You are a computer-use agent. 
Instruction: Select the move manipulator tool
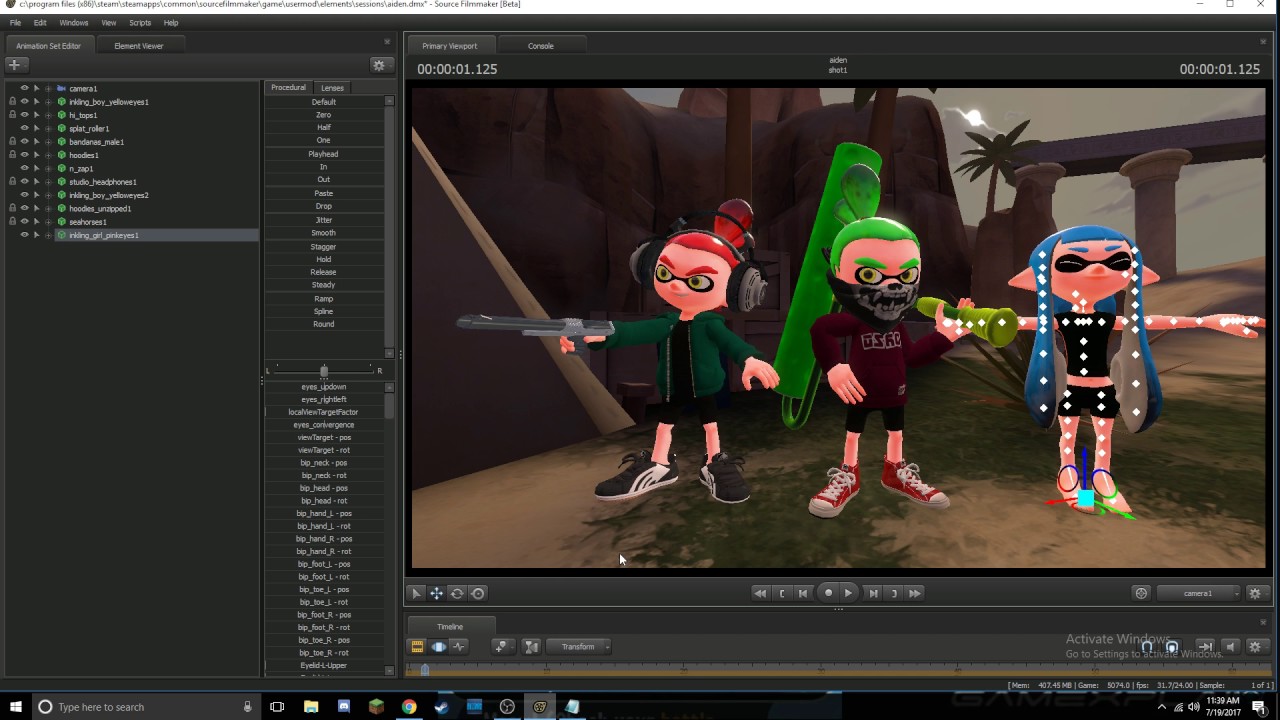click(x=437, y=593)
